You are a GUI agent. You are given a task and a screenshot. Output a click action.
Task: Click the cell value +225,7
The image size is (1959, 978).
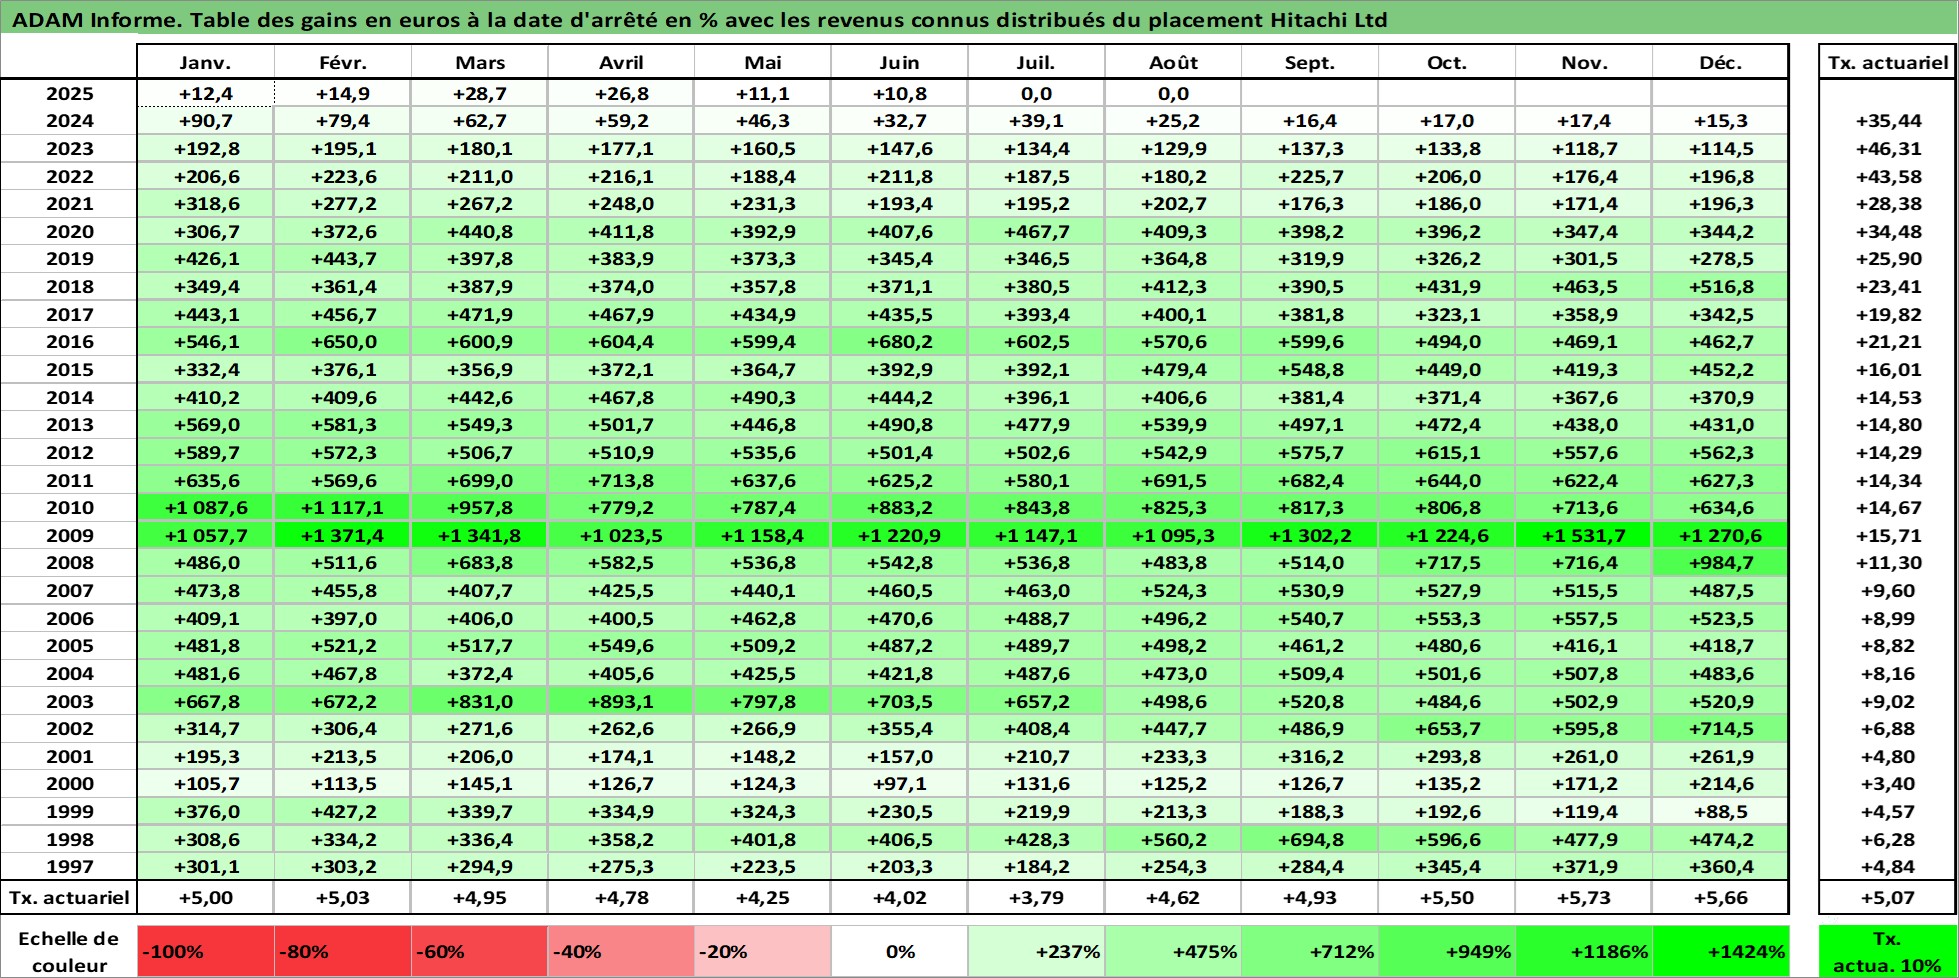[x=1310, y=177]
